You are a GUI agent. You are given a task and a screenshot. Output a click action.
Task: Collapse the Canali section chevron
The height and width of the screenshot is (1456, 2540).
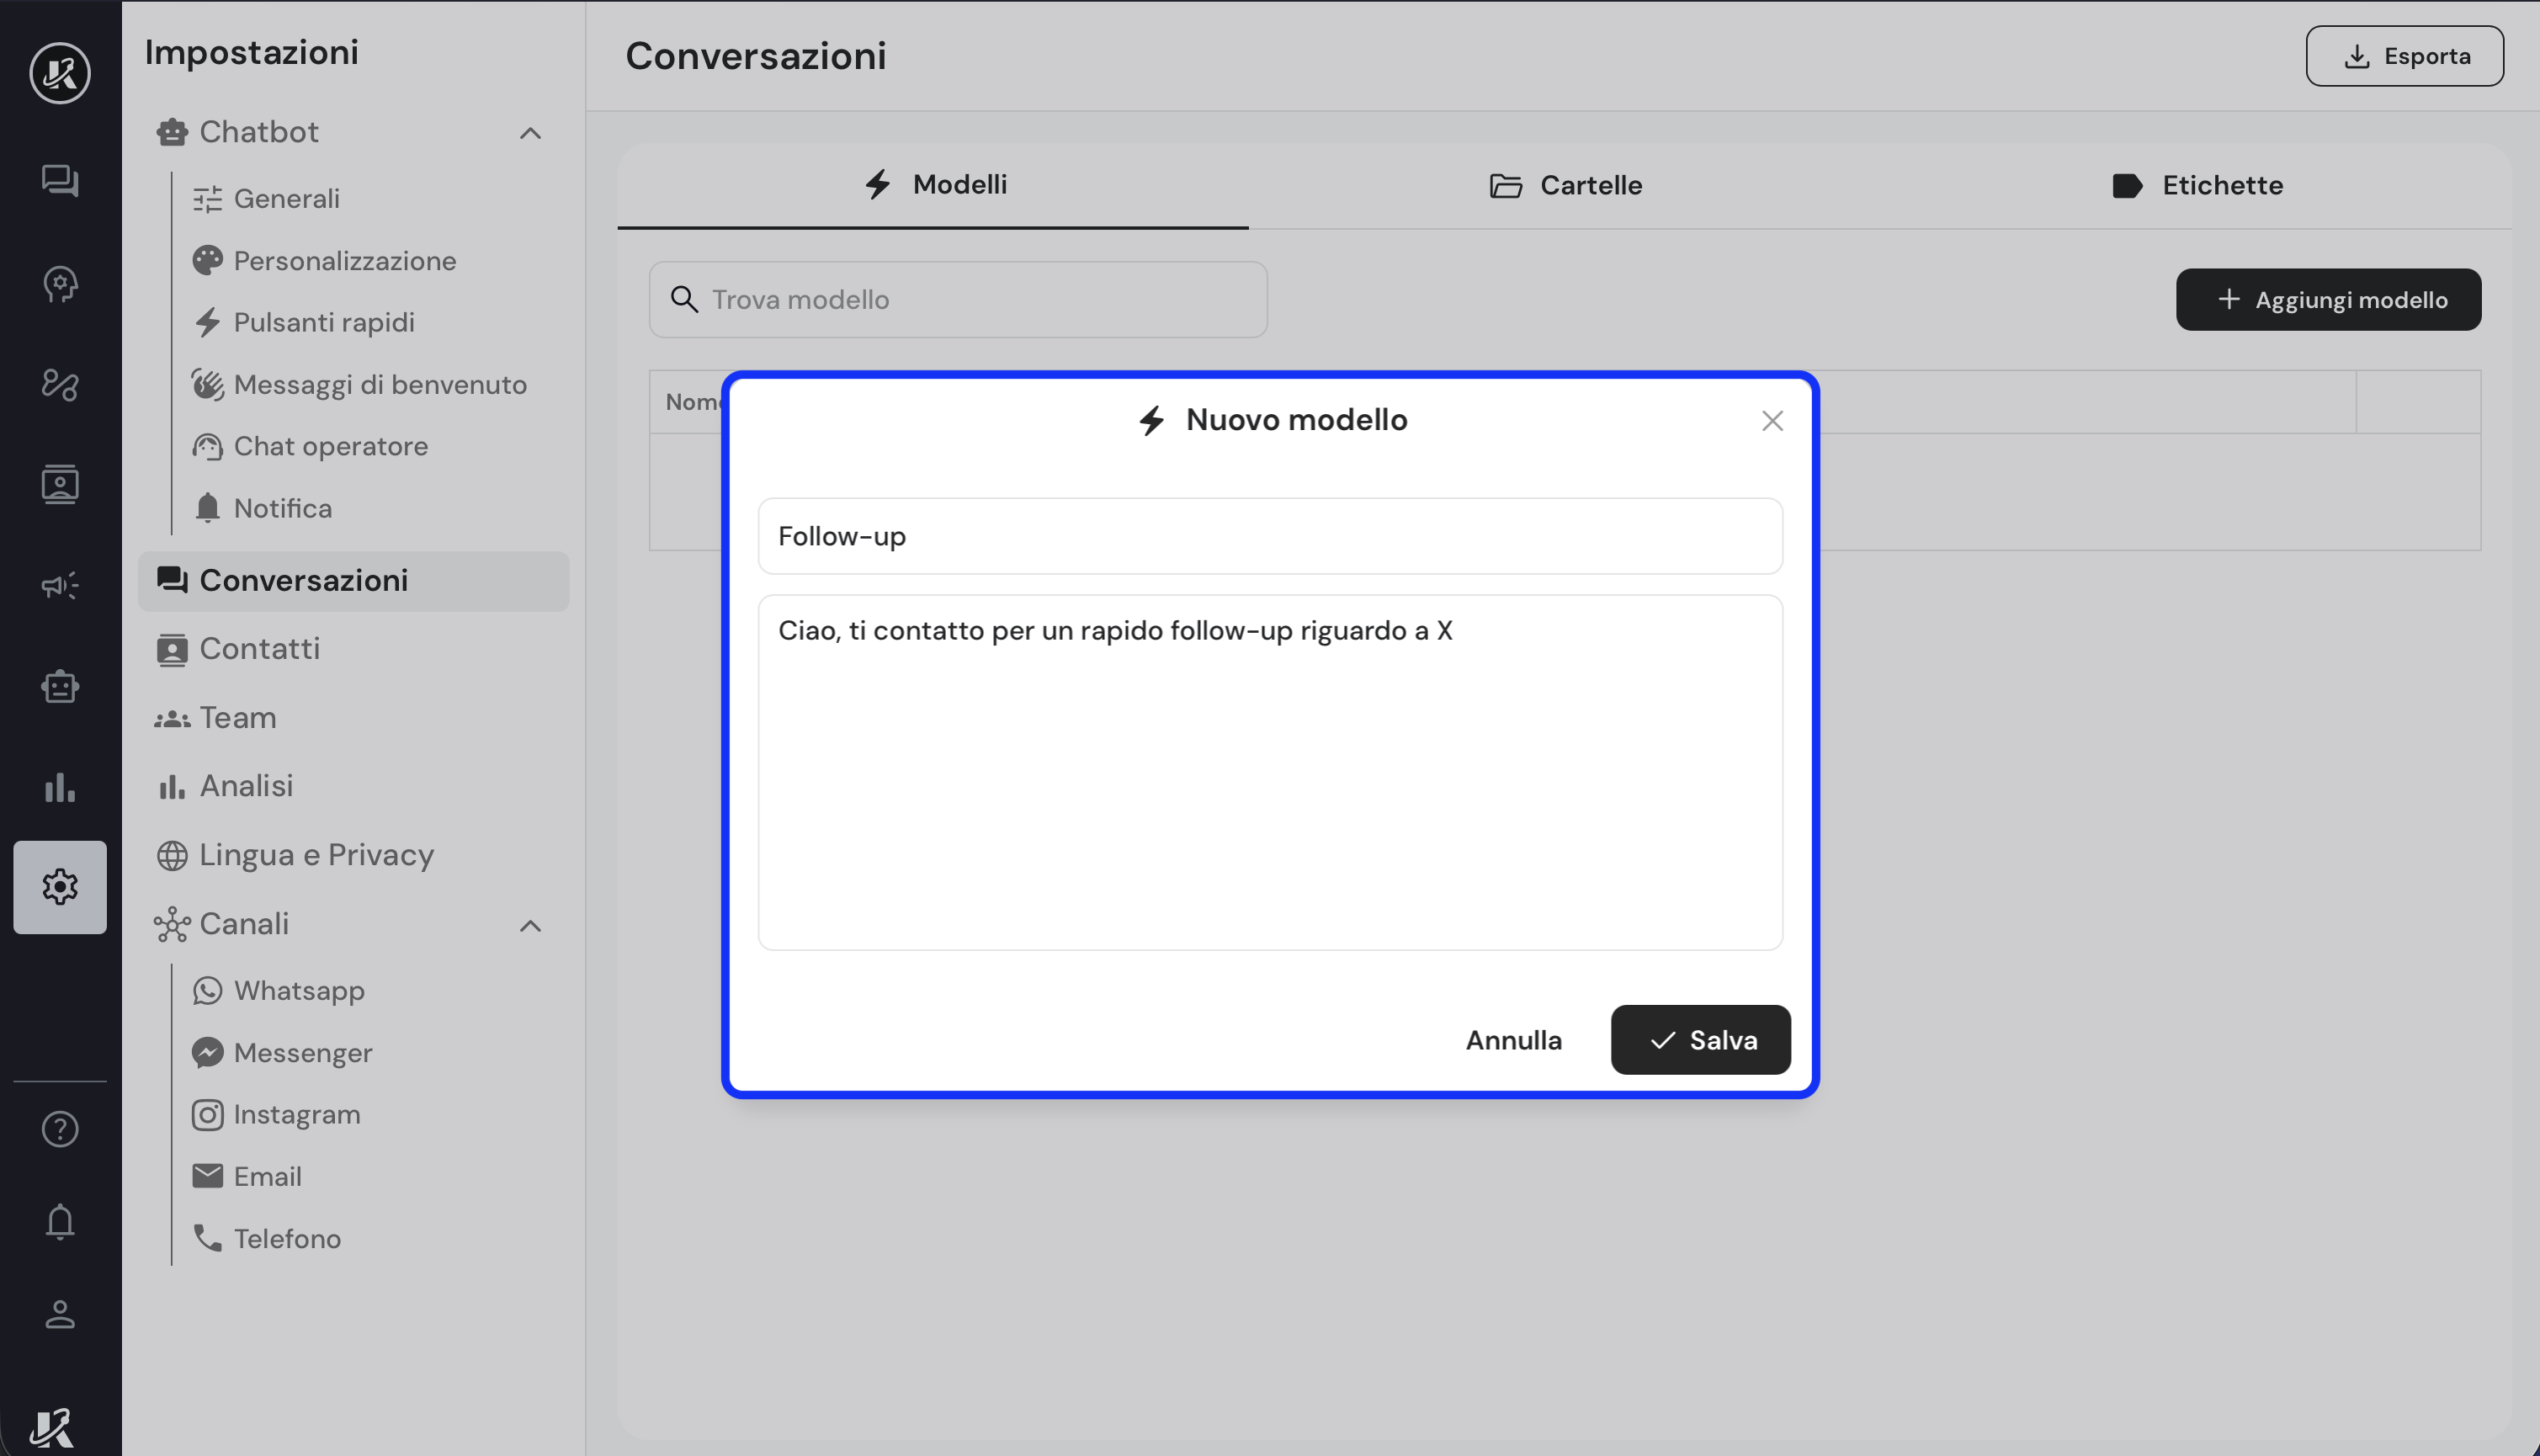coord(530,925)
